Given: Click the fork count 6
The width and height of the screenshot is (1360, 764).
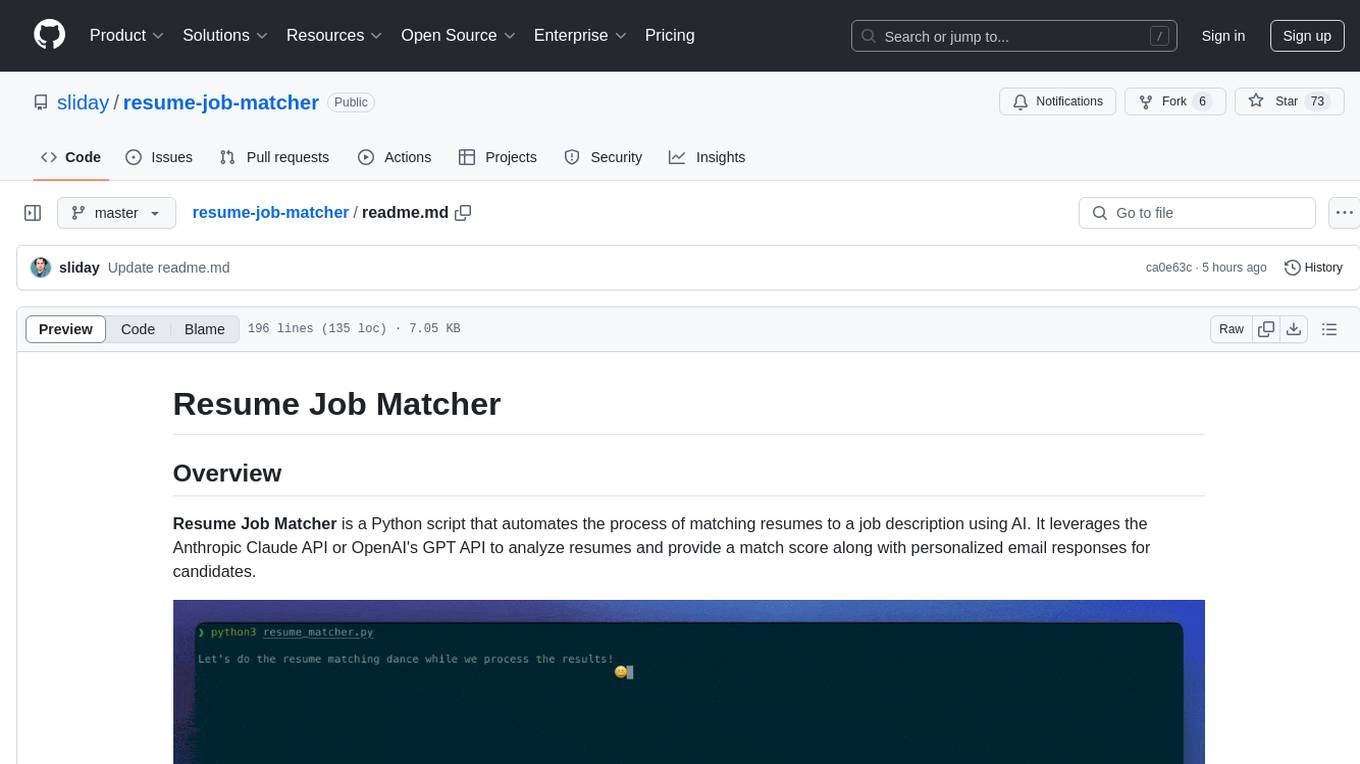Looking at the screenshot, I should pyautogui.click(x=1202, y=101).
